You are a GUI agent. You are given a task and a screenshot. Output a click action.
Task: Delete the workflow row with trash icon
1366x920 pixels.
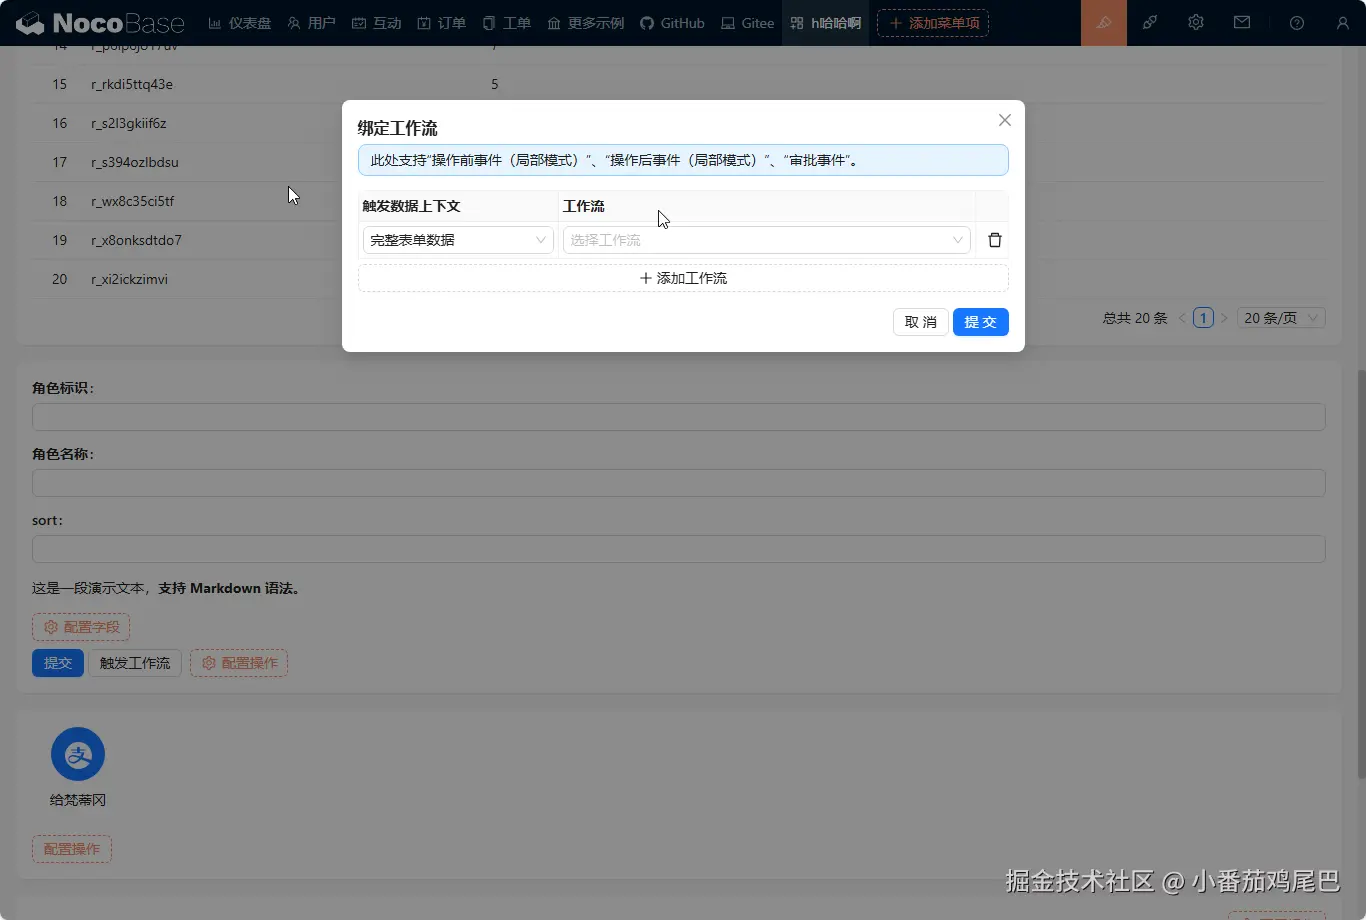tap(995, 240)
